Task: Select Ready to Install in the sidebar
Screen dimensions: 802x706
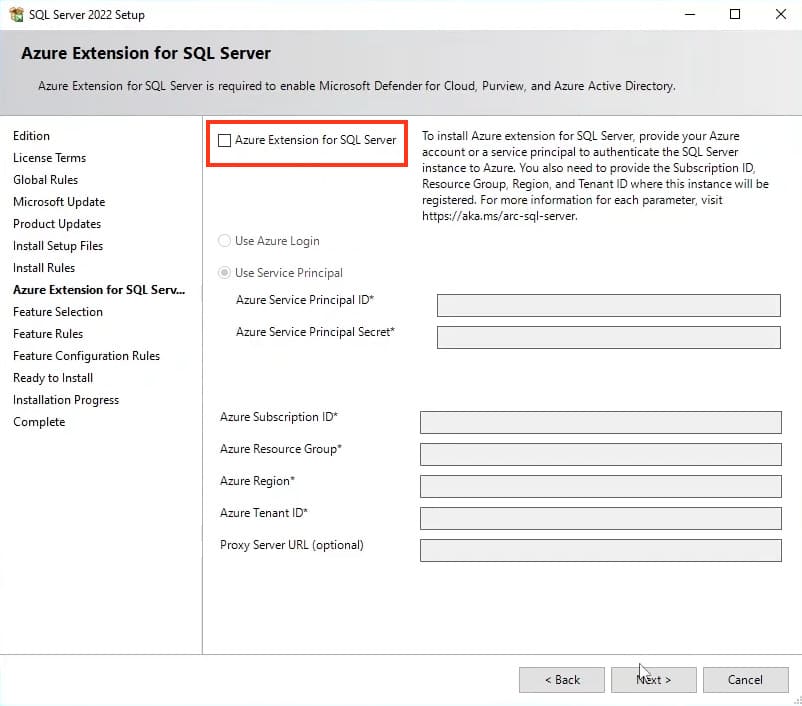Action: 53,378
